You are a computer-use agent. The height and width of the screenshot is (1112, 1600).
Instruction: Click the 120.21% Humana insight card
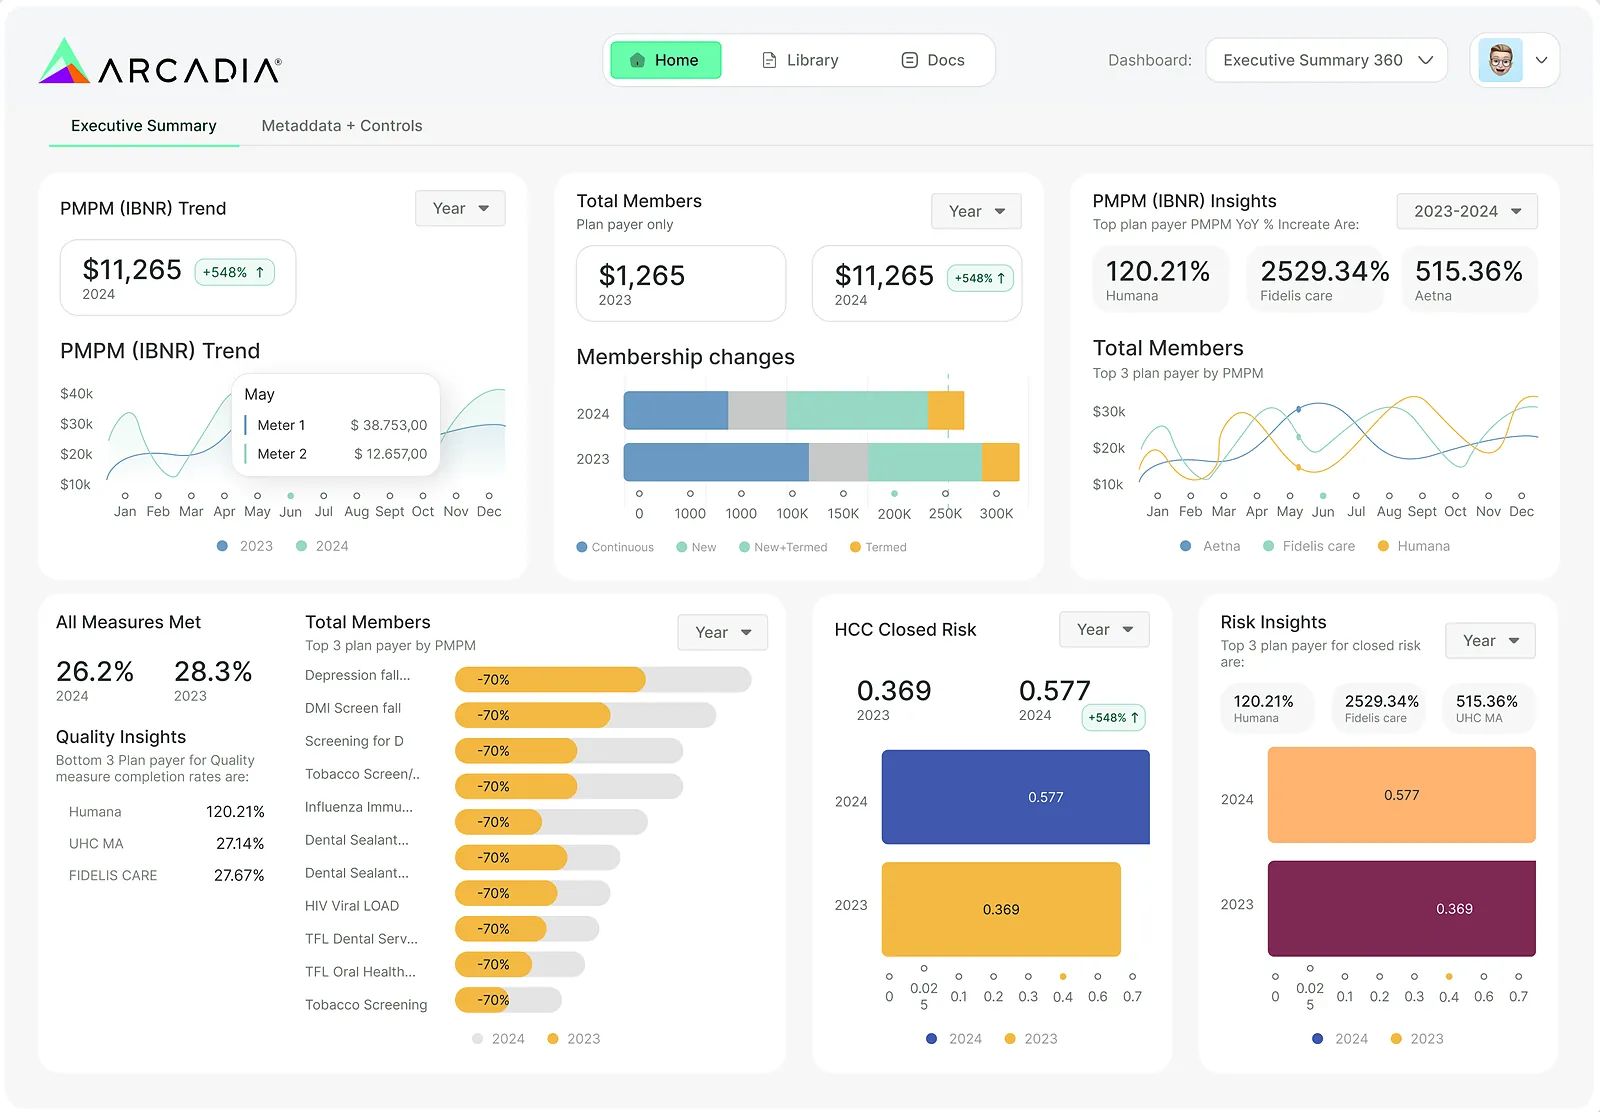[x=1159, y=280]
